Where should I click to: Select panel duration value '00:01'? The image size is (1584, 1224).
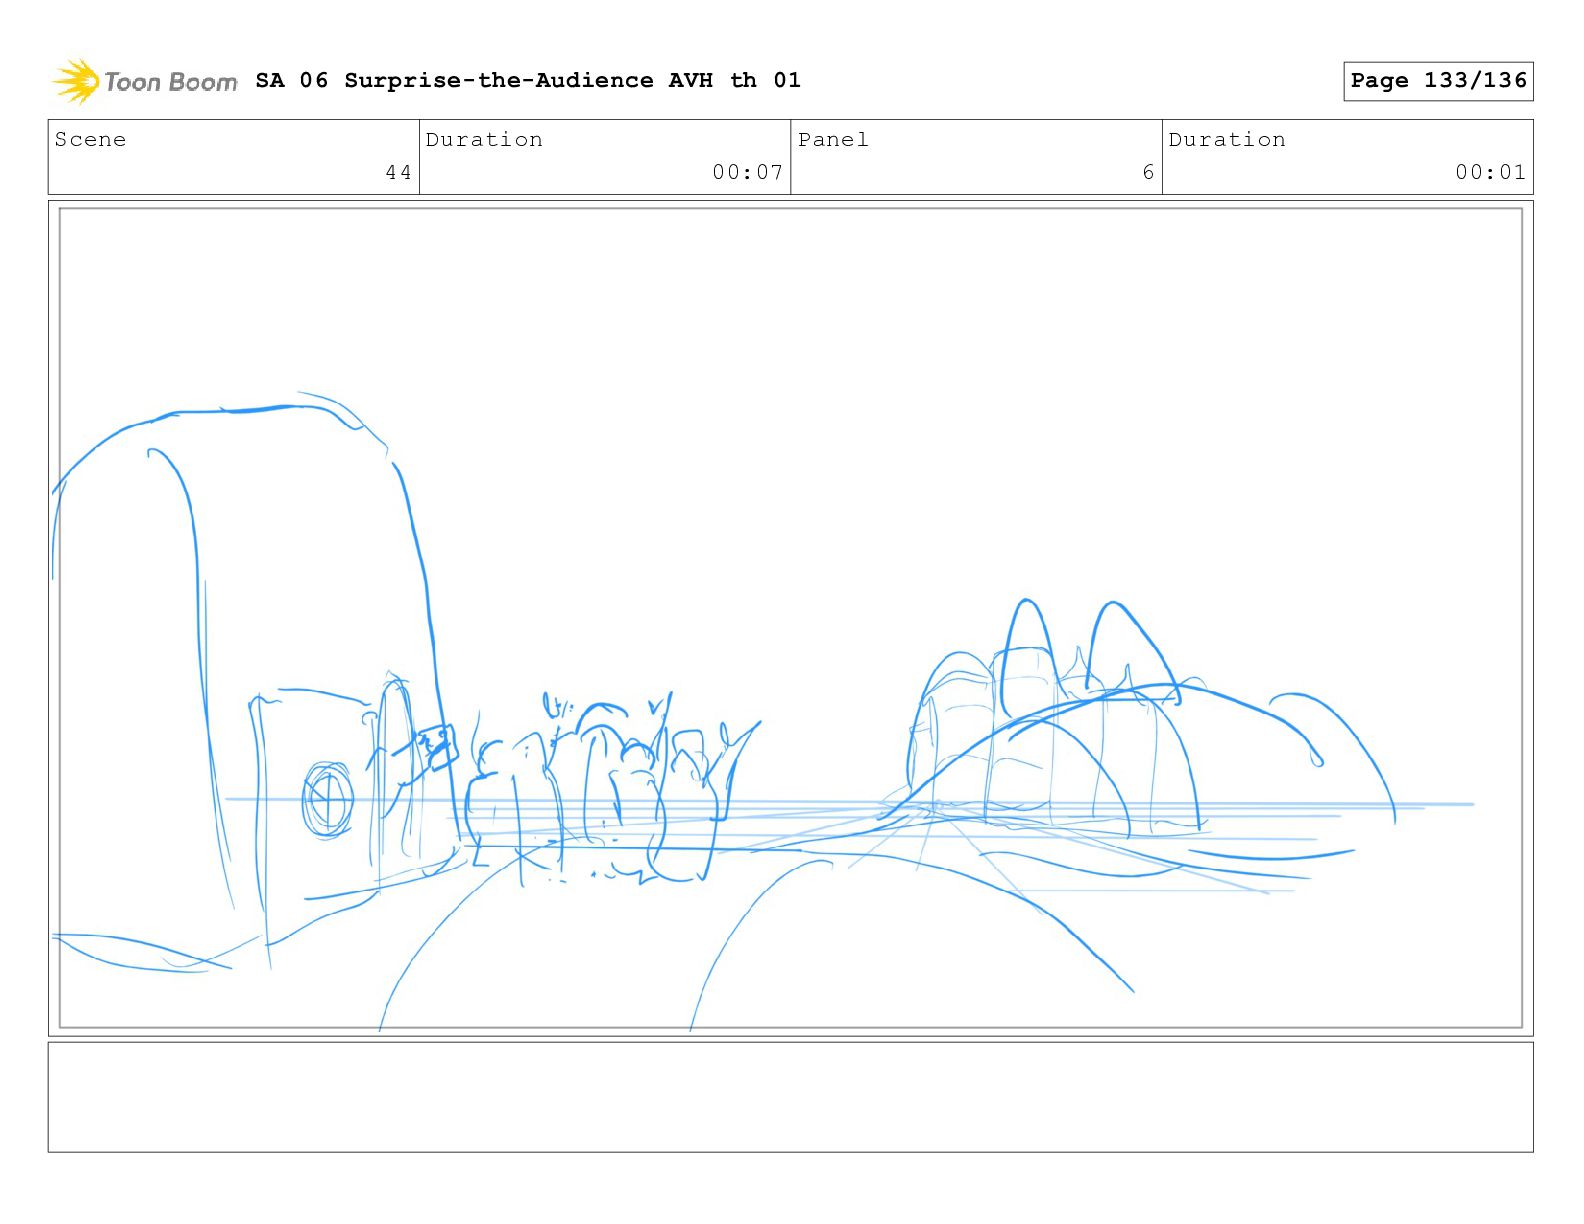tap(1490, 172)
